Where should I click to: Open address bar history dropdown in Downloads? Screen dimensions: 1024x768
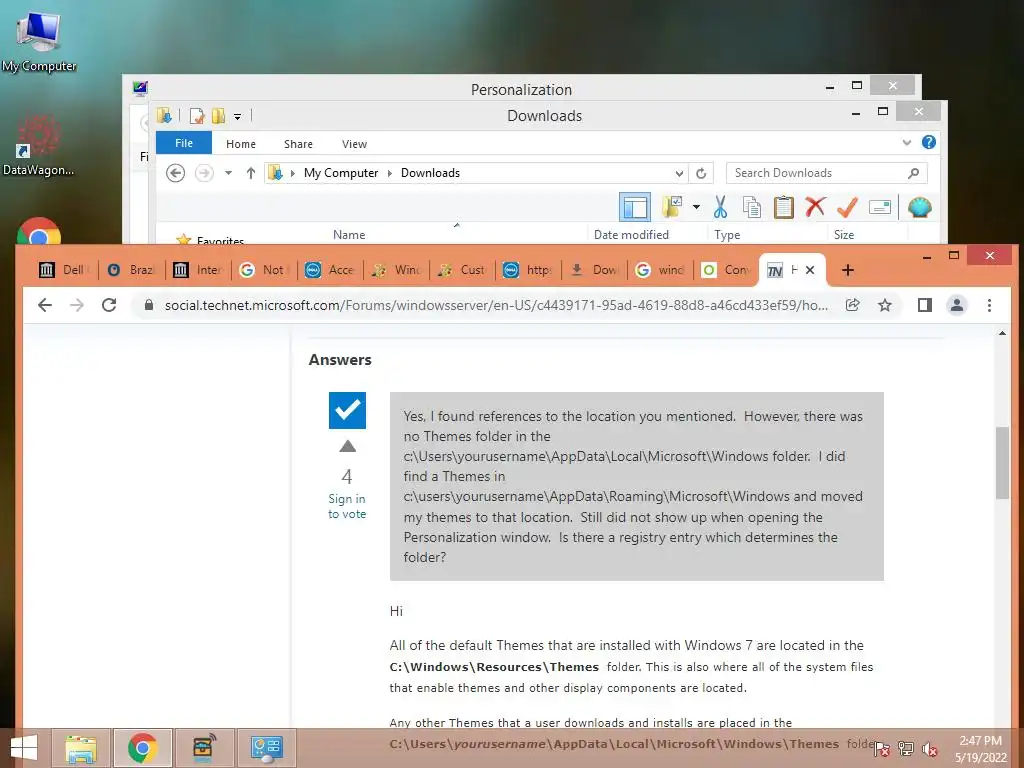(x=679, y=174)
